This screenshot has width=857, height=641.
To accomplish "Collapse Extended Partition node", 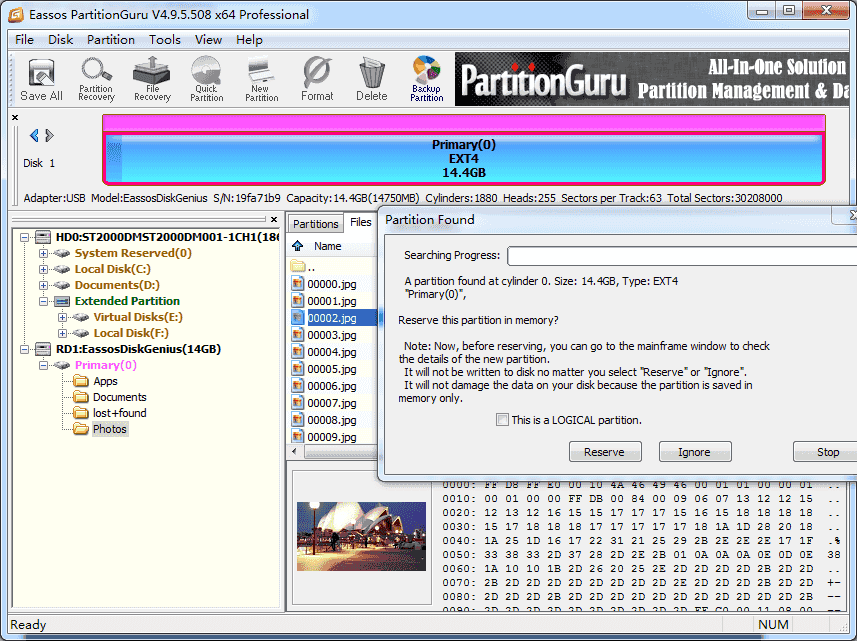I will click(43, 301).
